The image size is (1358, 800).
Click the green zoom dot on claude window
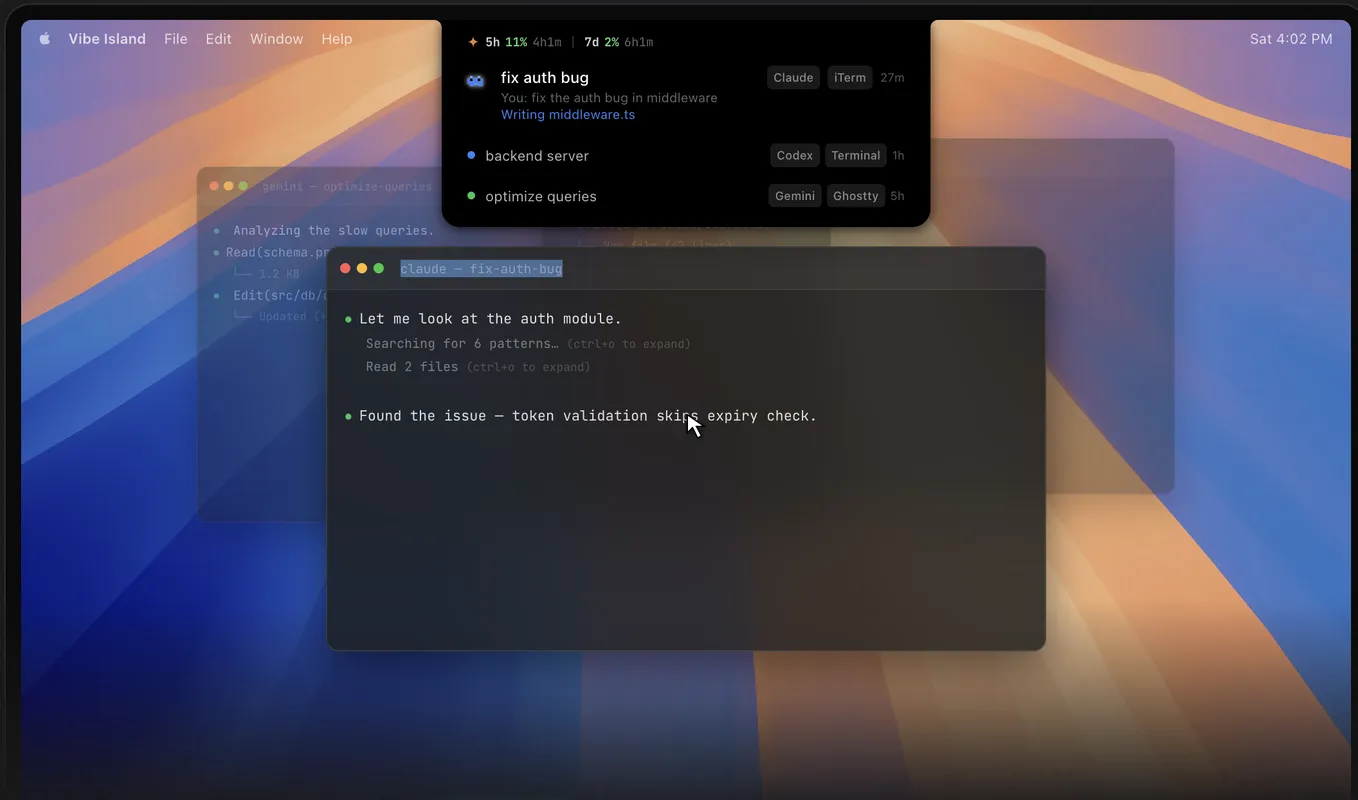click(378, 268)
